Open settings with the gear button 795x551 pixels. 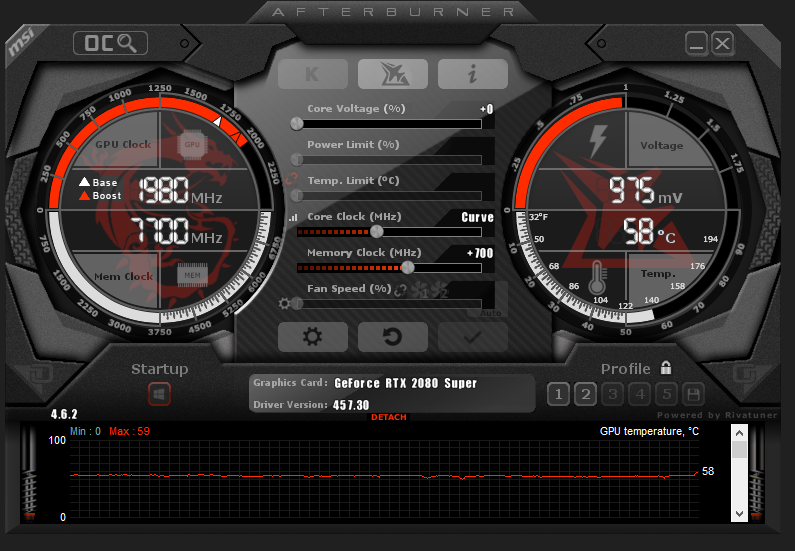[x=313, y=337]
